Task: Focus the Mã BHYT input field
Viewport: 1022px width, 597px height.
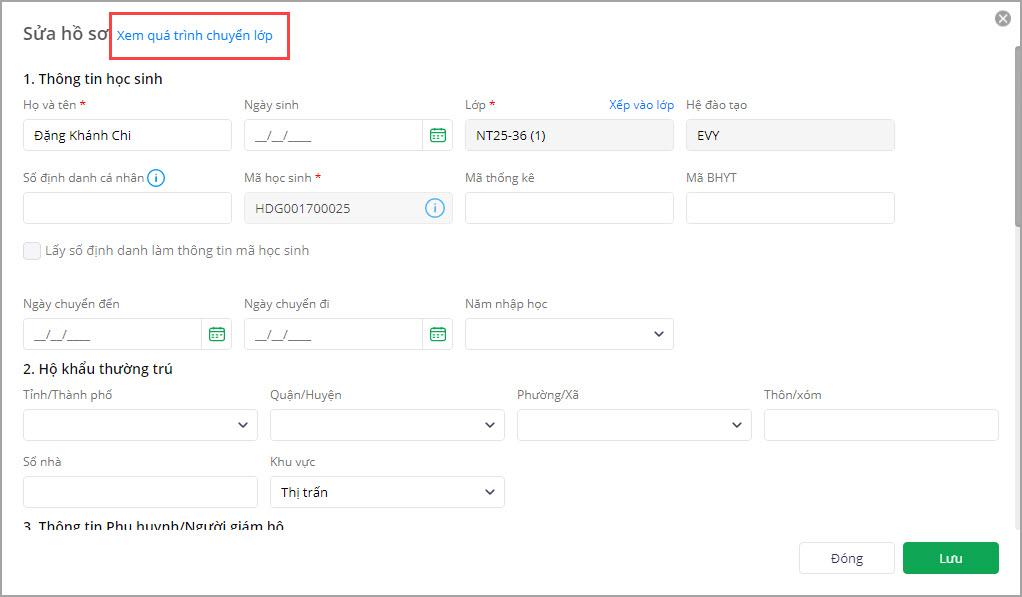Action: 790,208
